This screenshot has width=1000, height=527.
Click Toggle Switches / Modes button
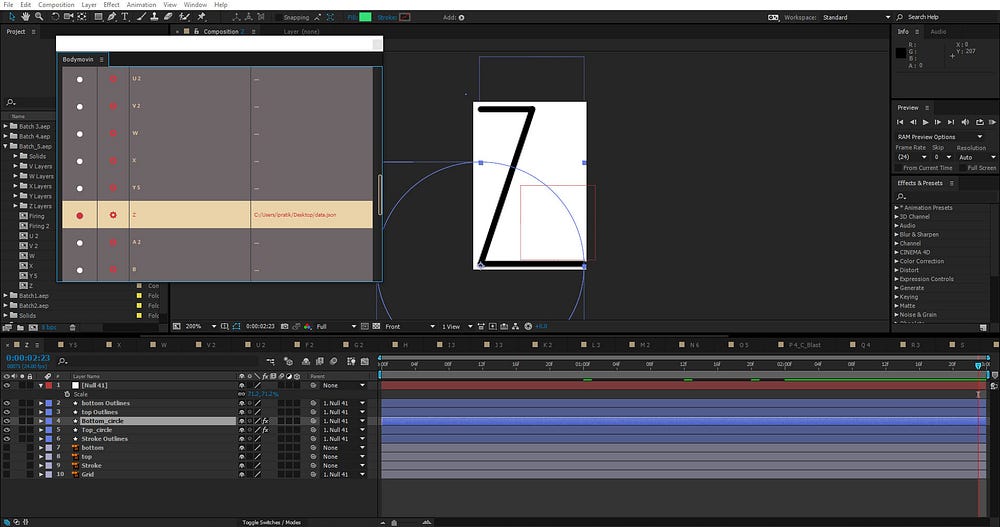tap(271, 522)
